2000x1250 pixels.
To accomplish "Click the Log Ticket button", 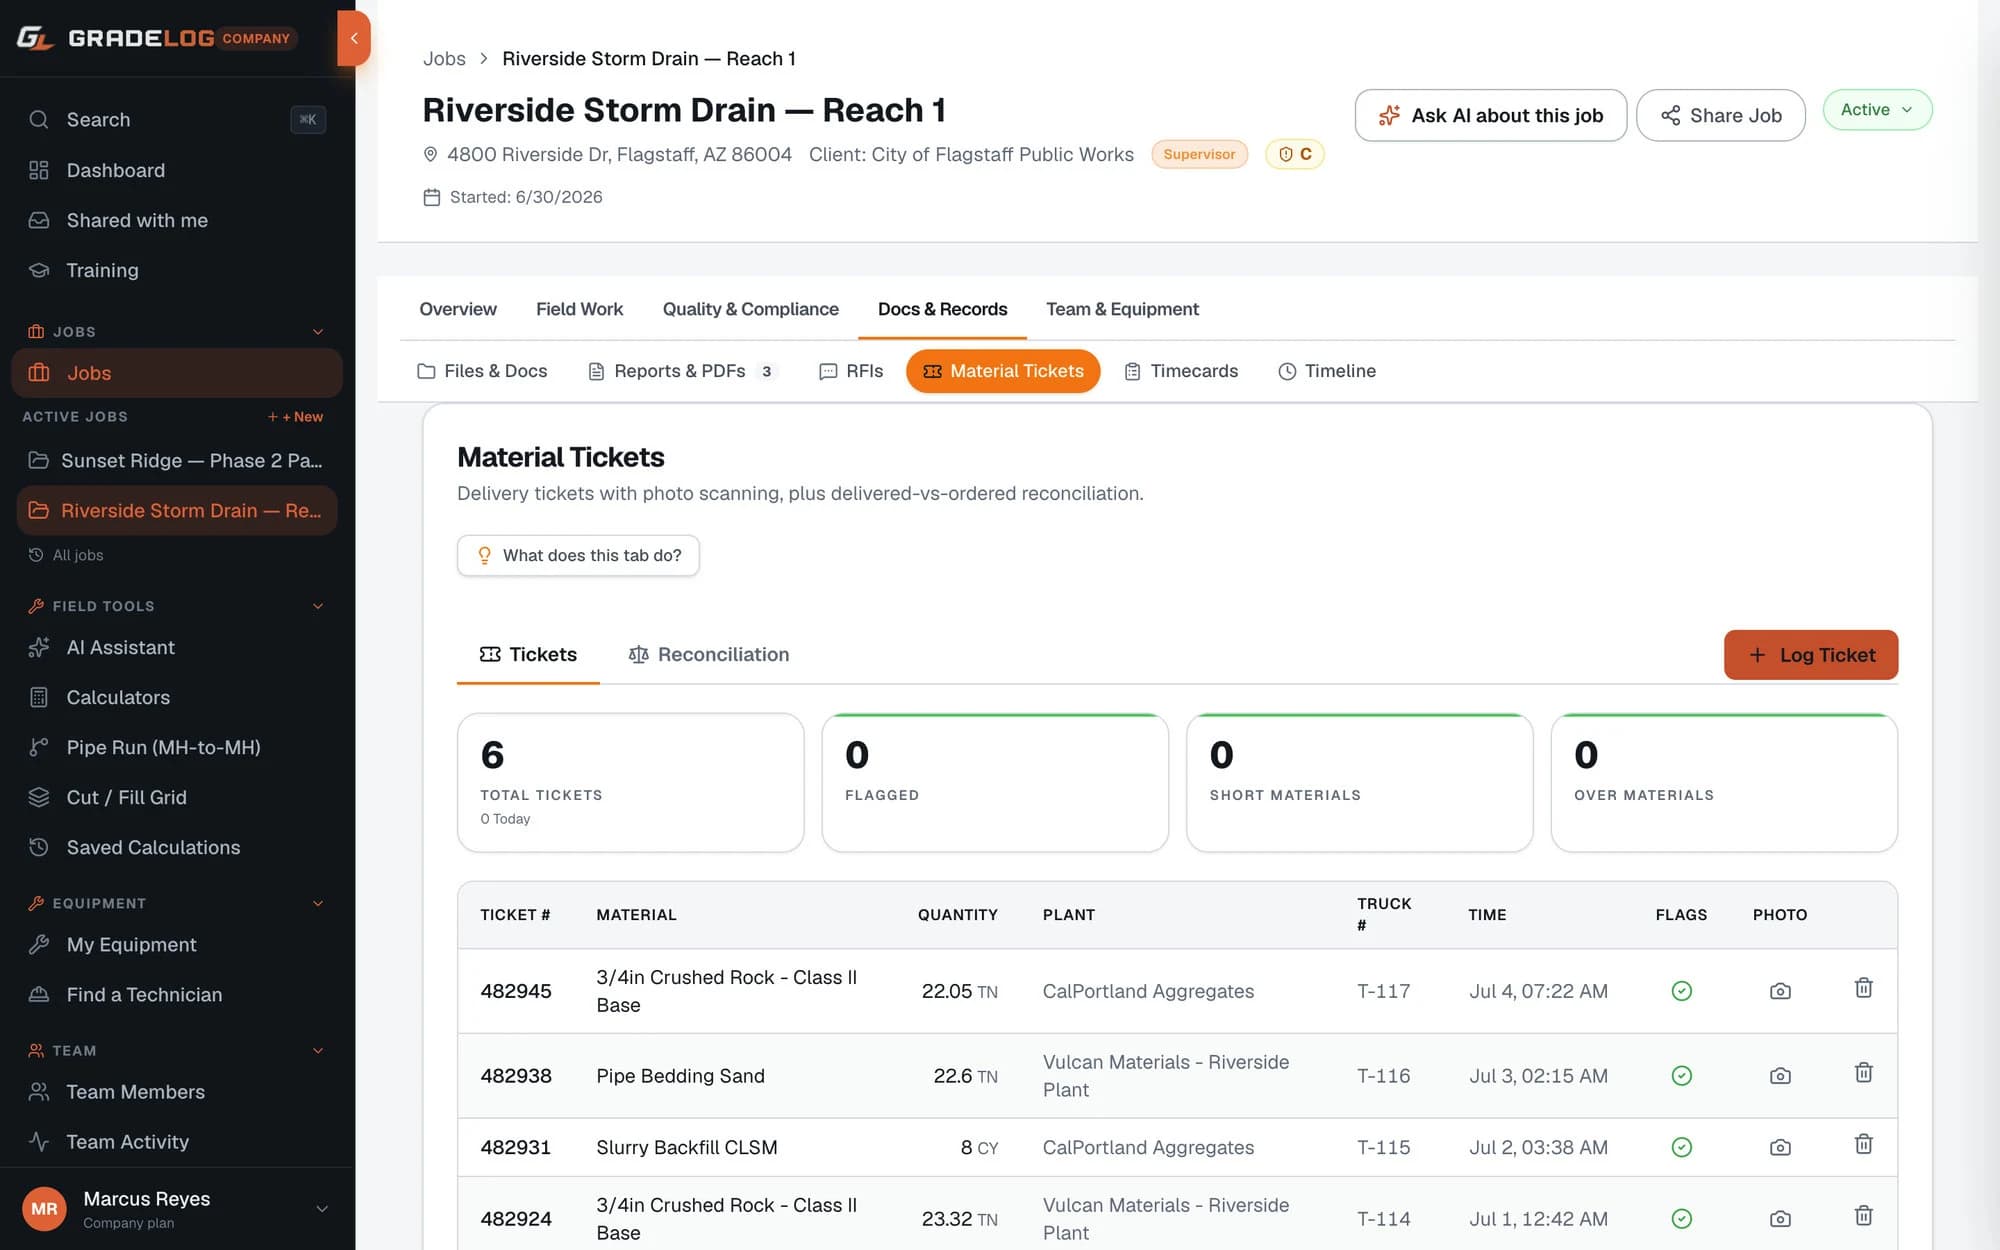I will point(1811,655).
